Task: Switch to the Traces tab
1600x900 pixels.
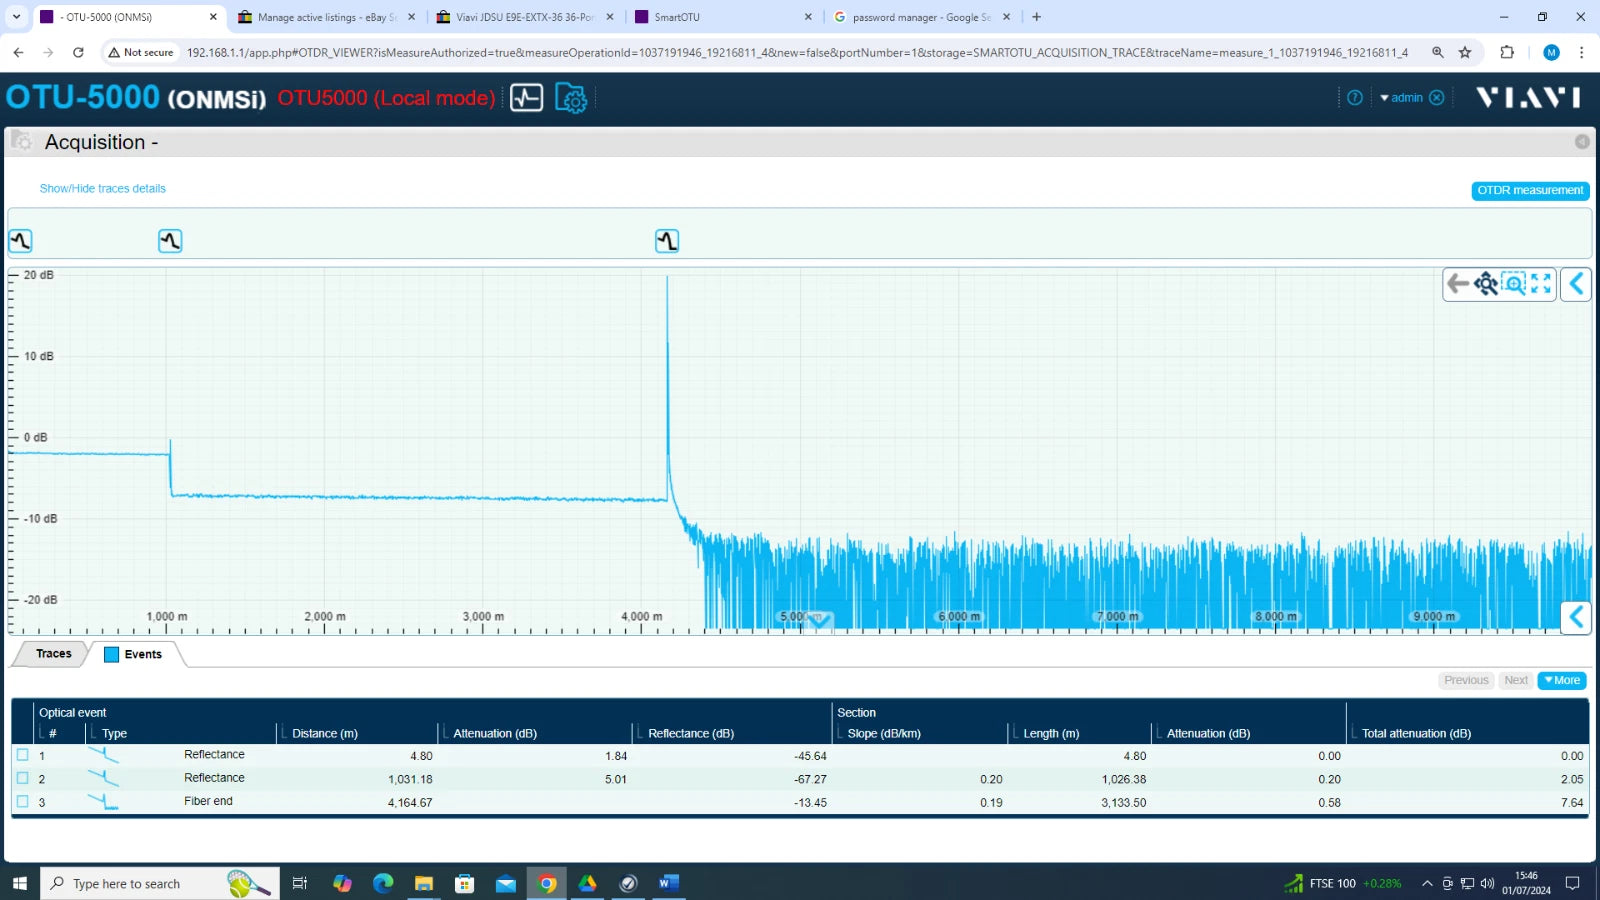Action: coord(53,654)
